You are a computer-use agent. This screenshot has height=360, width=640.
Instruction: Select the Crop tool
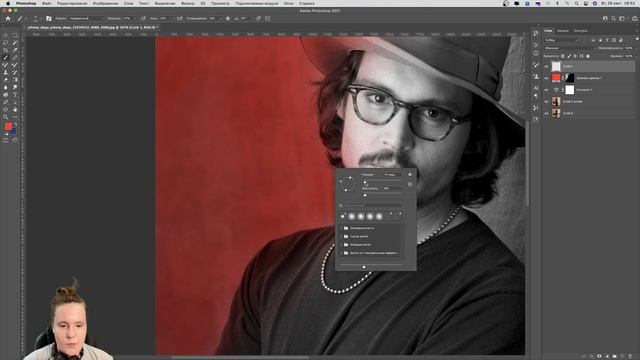click(6, 50)
